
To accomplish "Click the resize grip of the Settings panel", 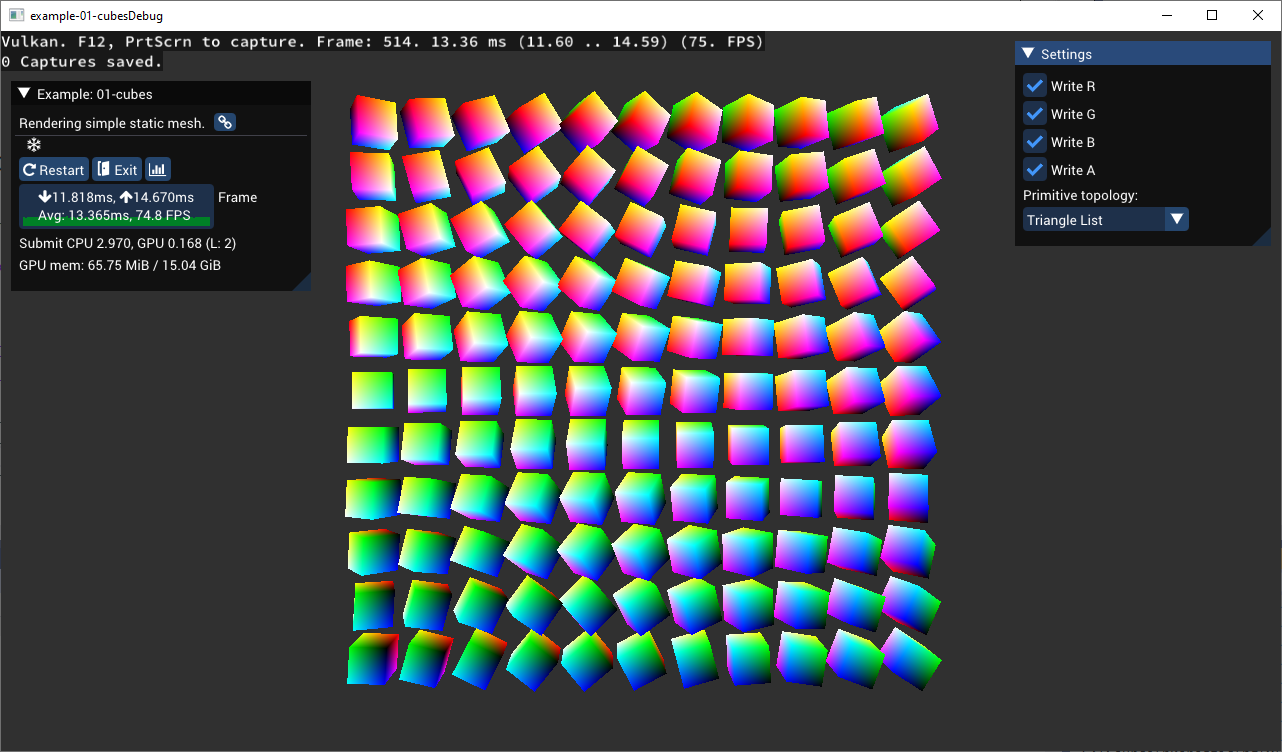I will click(x=1265, y=240).
